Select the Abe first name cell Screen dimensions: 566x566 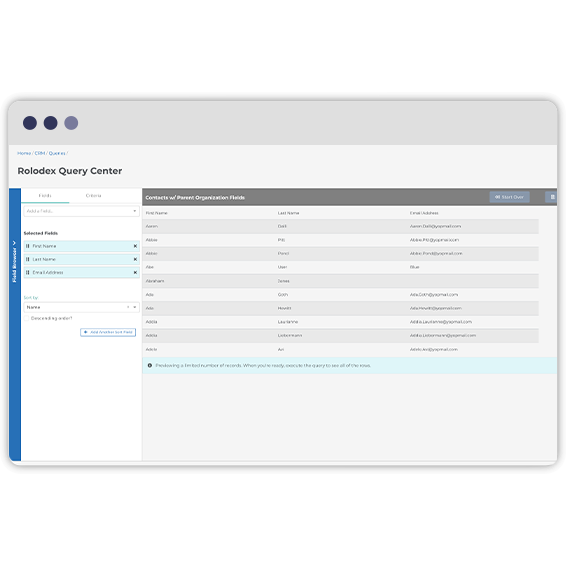click(150, 267)
